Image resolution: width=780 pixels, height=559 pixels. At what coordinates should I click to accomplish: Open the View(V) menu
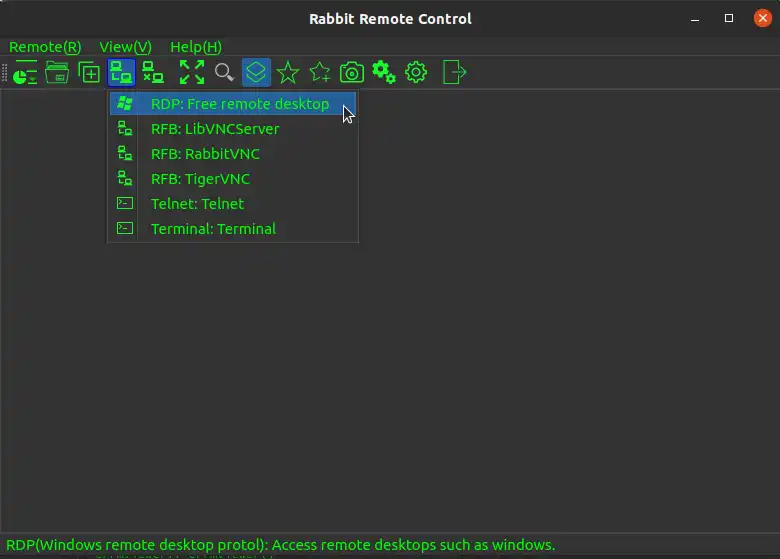point(125,47)
